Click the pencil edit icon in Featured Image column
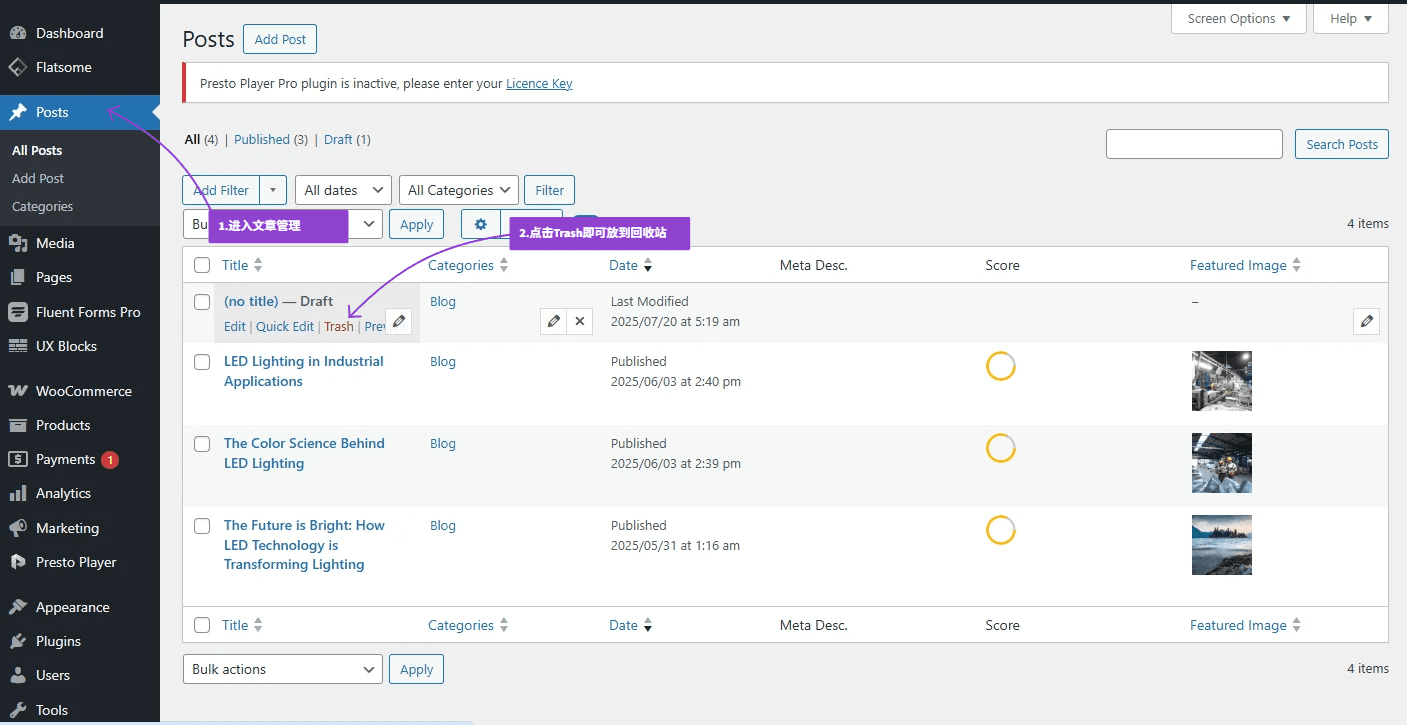The image size is (1407, 725). [1367, 321]
